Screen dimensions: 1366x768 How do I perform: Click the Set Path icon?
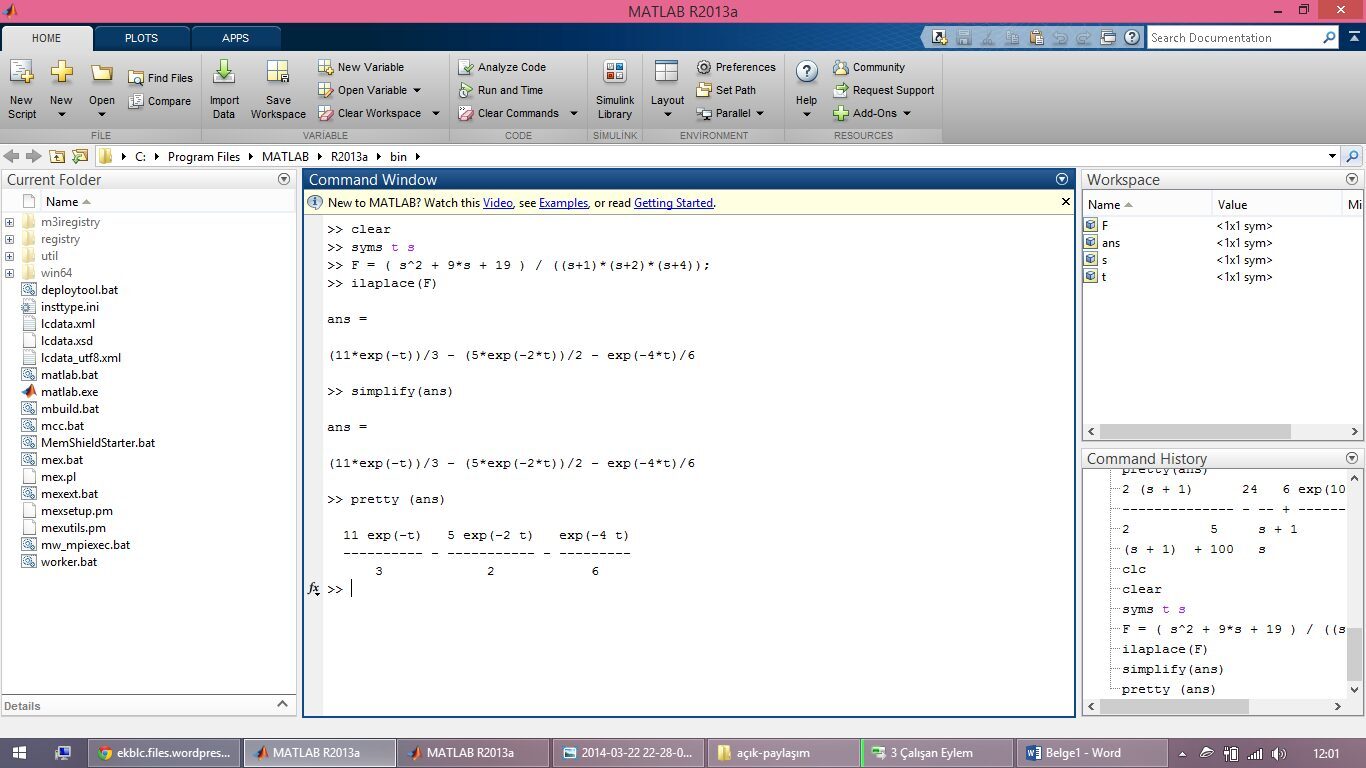tap(704, 90)
